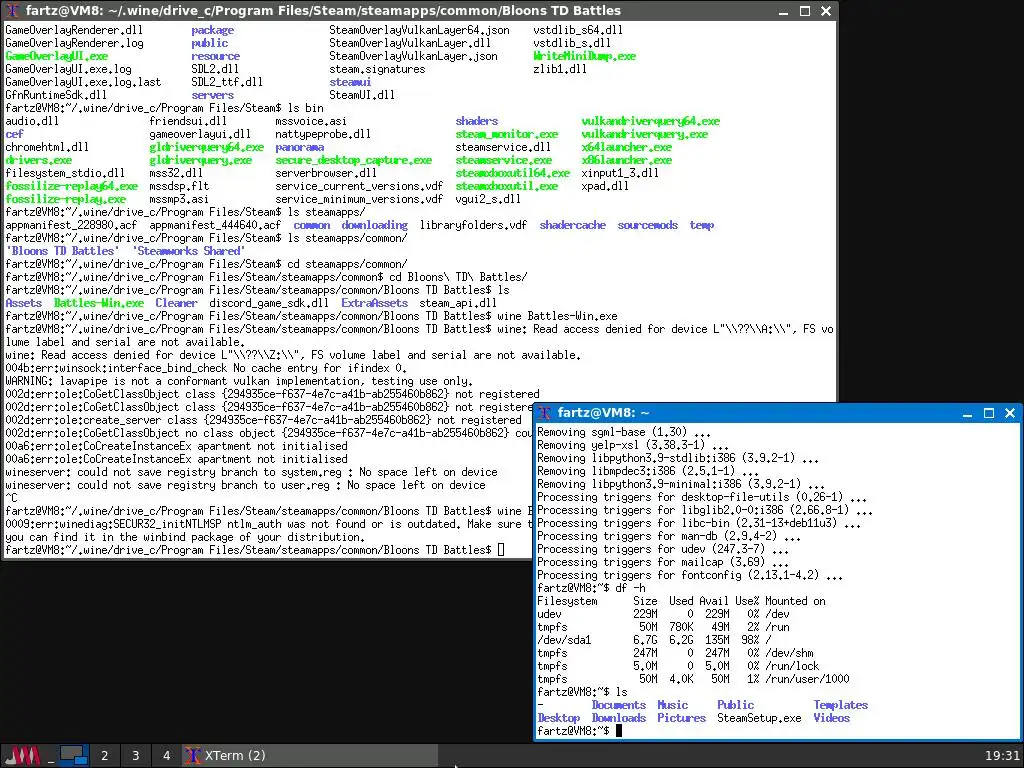This screenshot has width=1024, height=768.
Task: Click the 19:31 clock in the taskbar
Action: click(x=1002, y=756)
